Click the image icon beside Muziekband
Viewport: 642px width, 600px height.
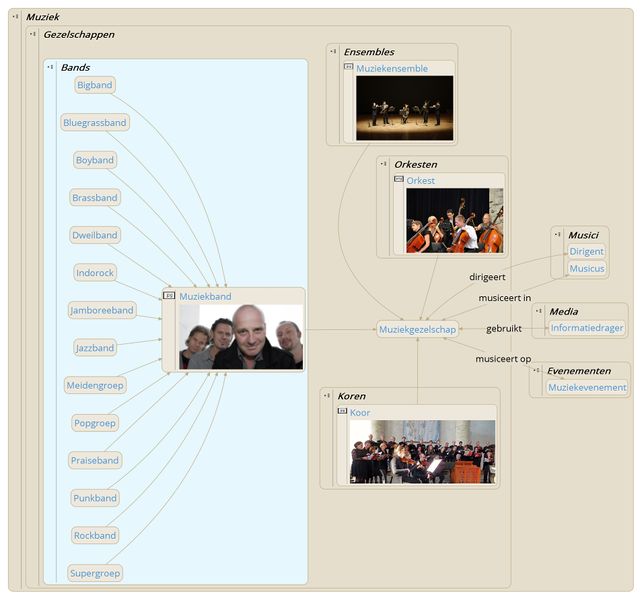pyautogui.click(x=169, y=296)
